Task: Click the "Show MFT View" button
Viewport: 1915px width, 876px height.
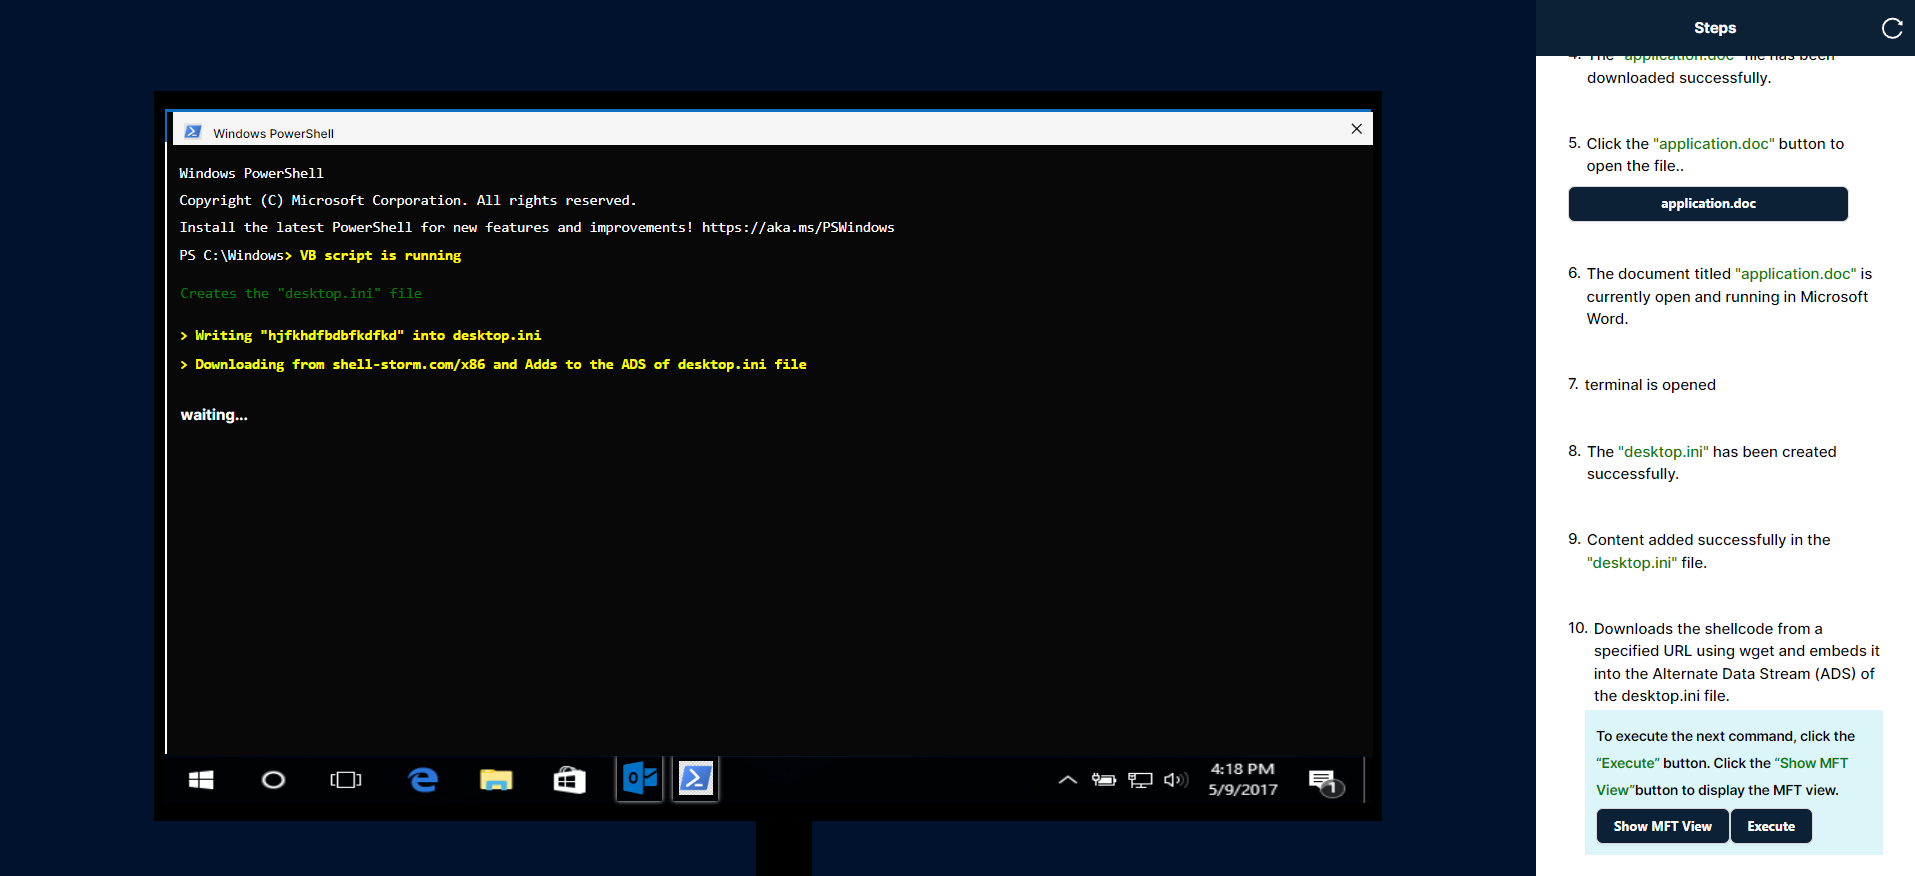Action: pyautogui.click(x=1662, y=826)
